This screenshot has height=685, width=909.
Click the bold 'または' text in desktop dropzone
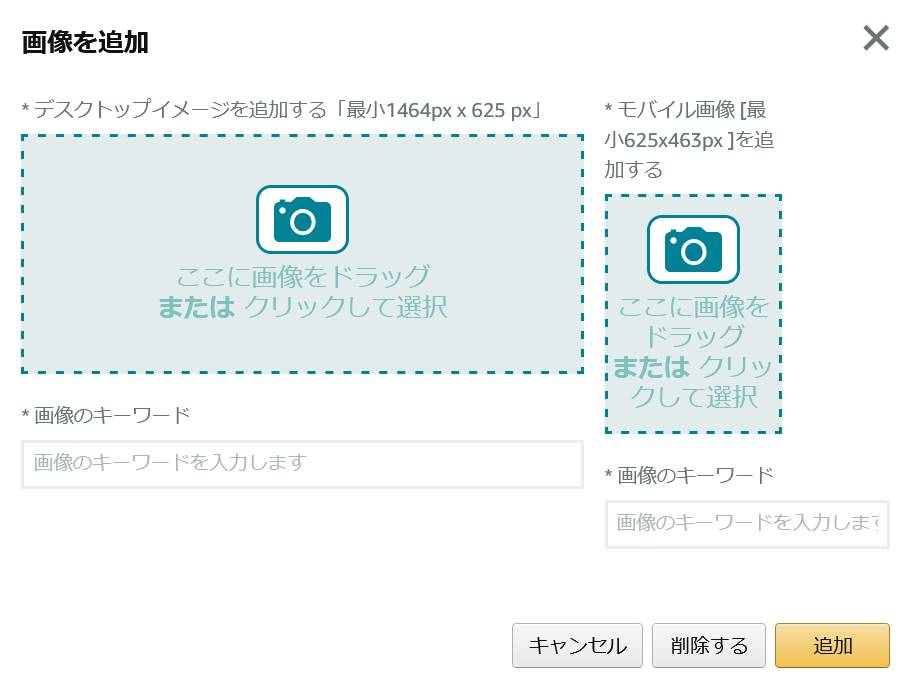coord(197,307)
